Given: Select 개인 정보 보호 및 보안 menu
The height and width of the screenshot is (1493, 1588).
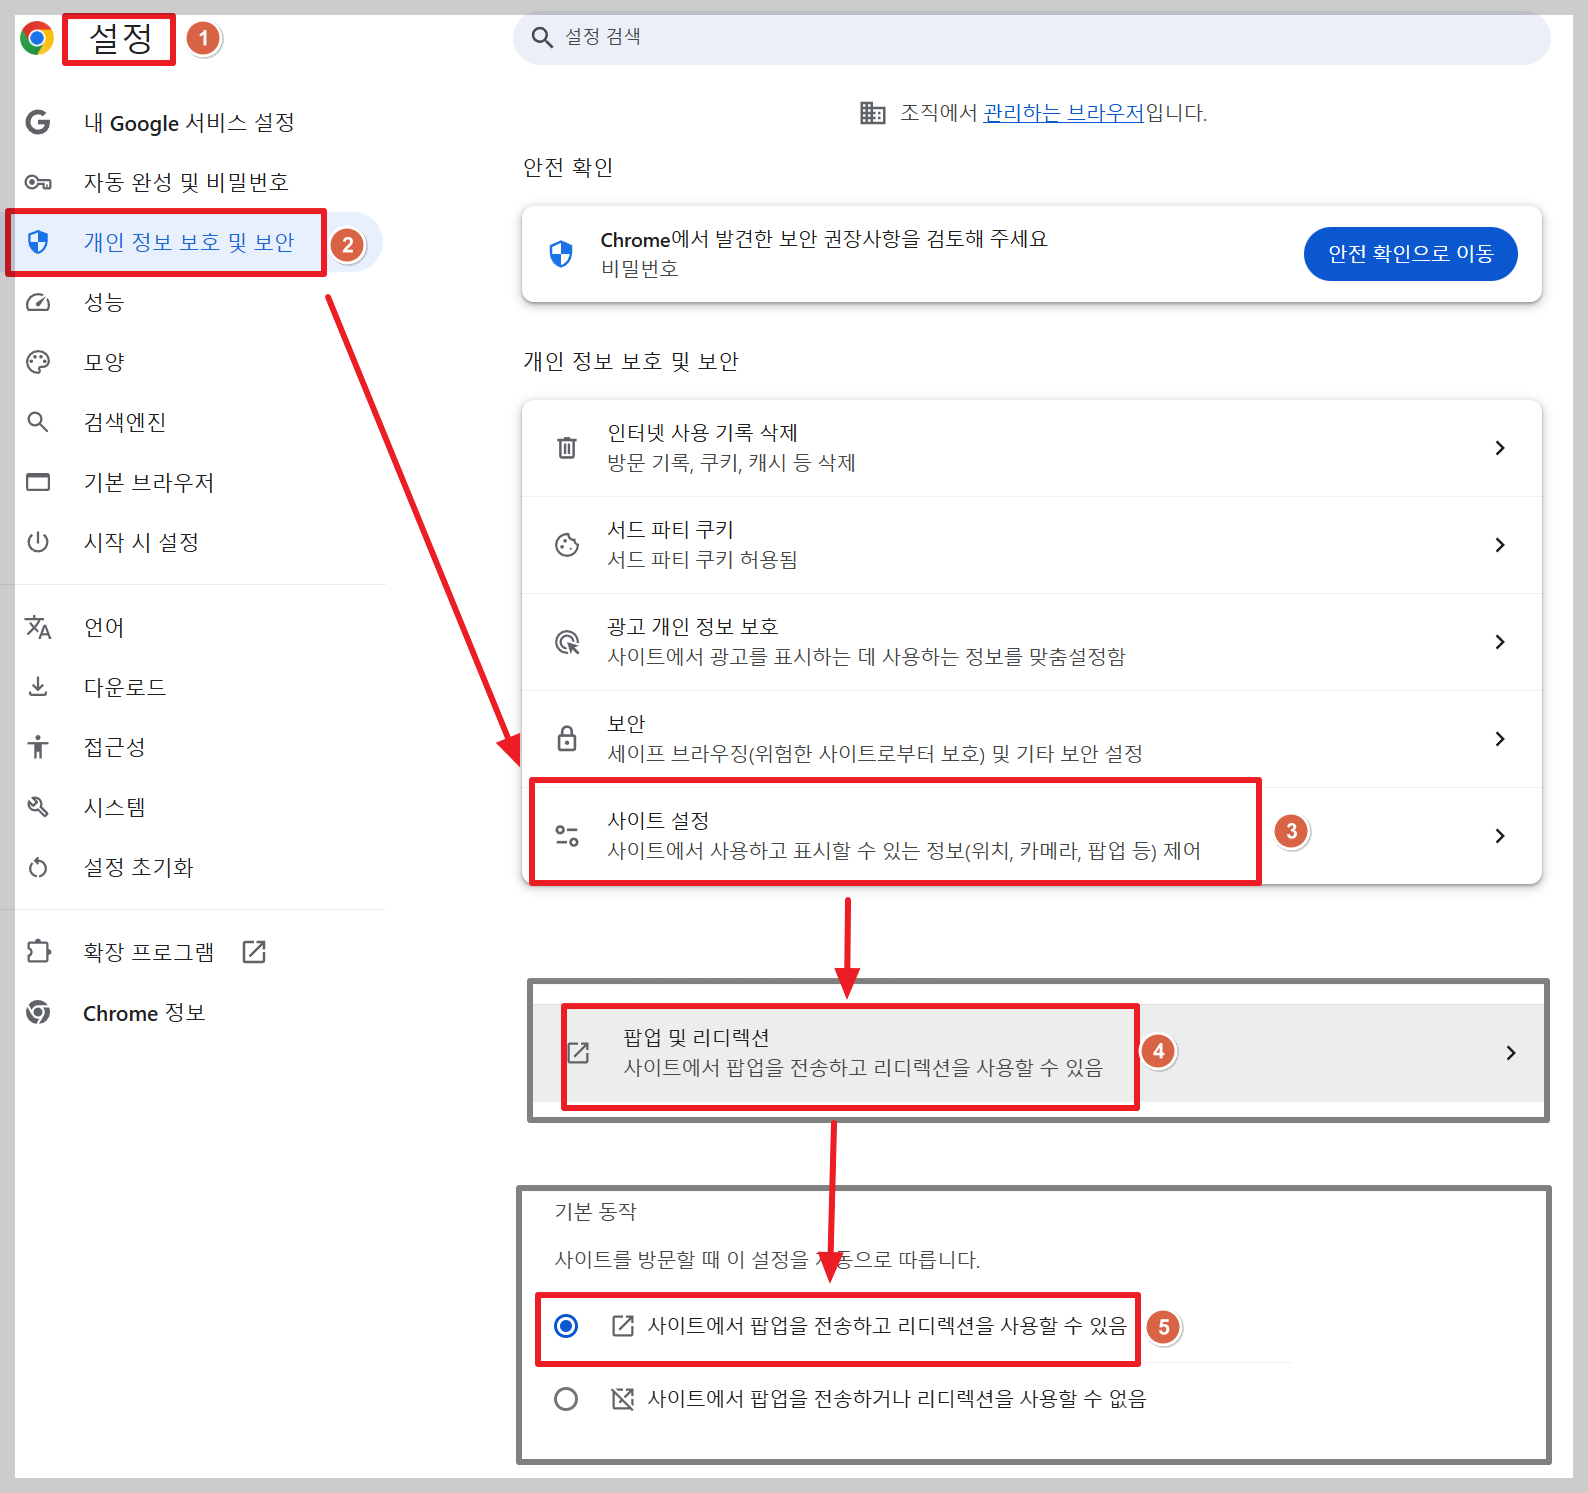Looking at the screenshot, I should click(189, 242).
